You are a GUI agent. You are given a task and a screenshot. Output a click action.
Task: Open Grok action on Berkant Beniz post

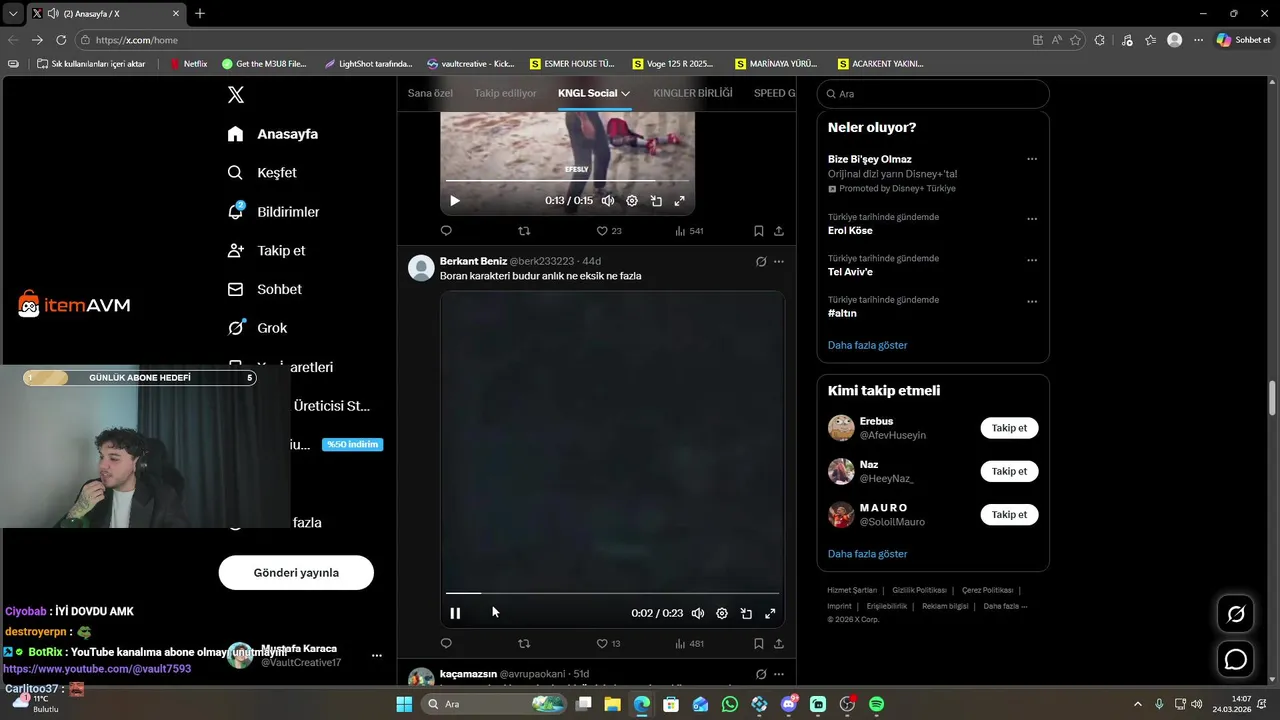coord(761,262)
